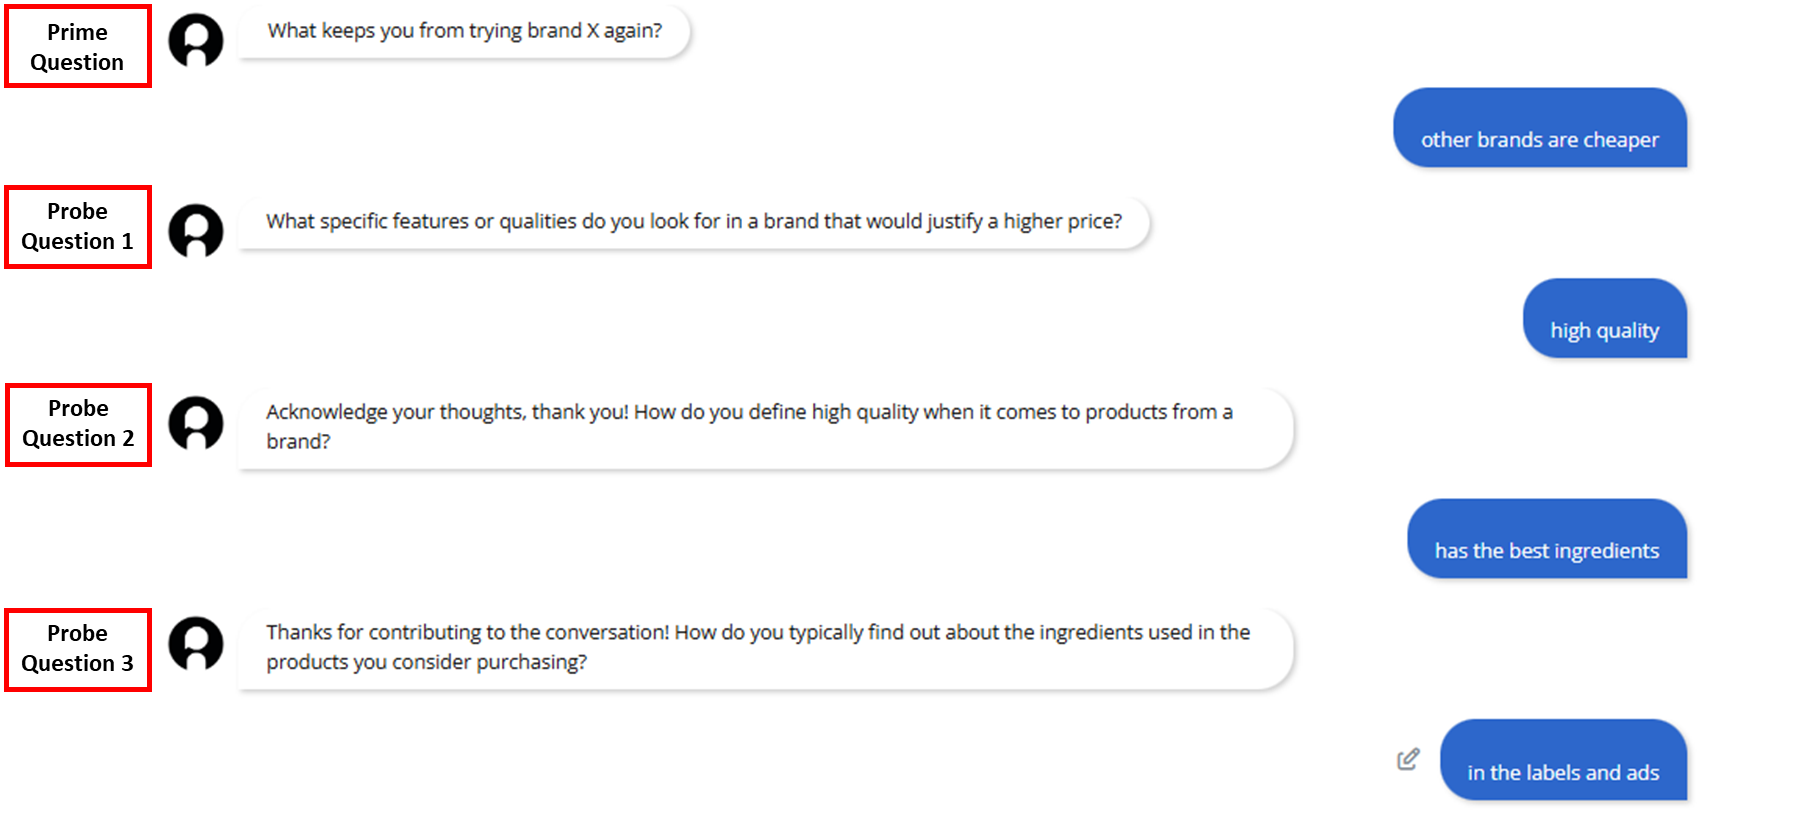Click the words "Acknowledge your thoughts, thank you!"
The width and height of the screenshot is (1803, 819).
click(x=447, y=412)
